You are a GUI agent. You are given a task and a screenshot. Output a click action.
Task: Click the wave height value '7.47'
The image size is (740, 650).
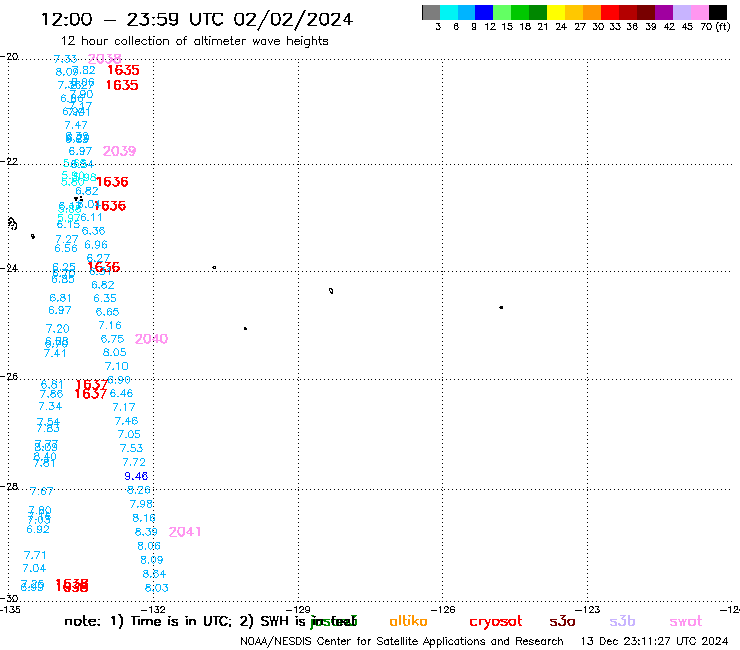[x=76, y=125]
